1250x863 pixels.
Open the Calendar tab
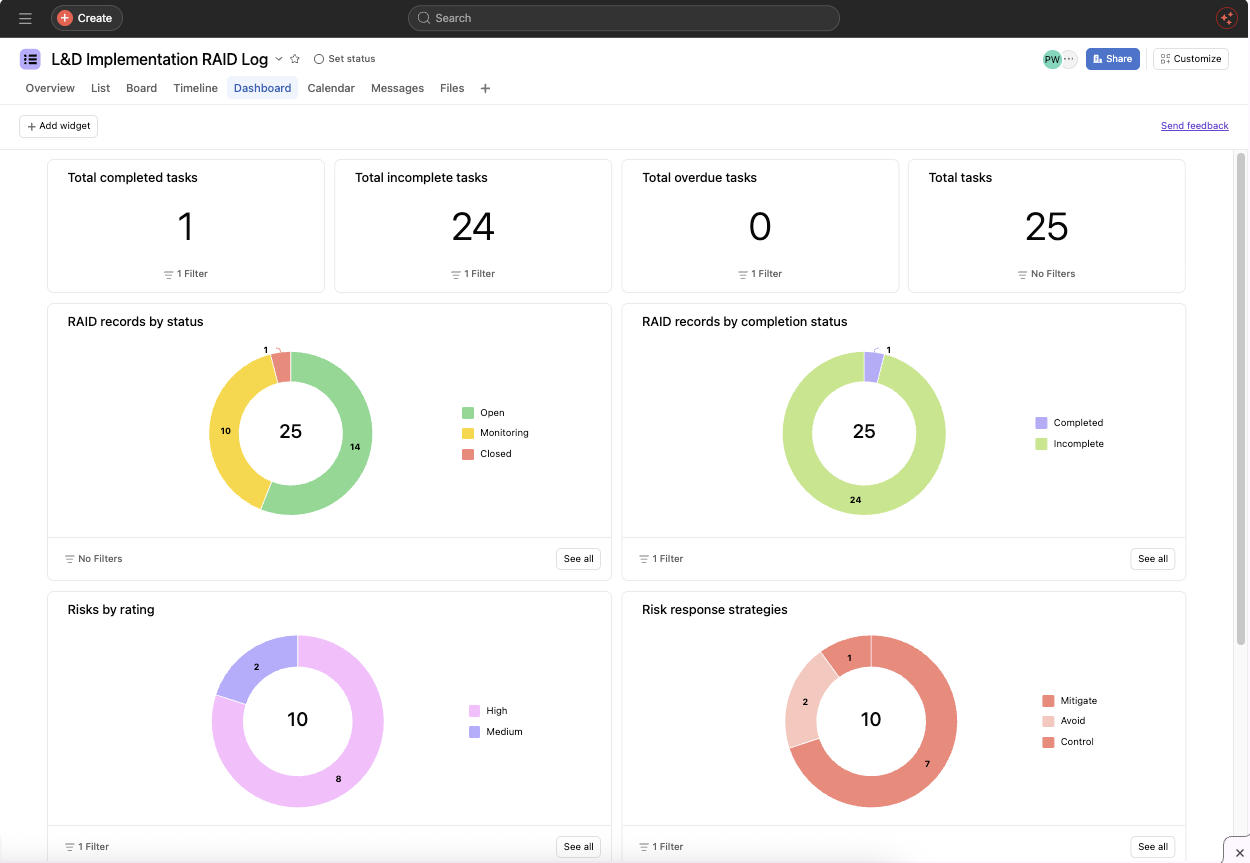pyautogui.click(x=331, y=88)
